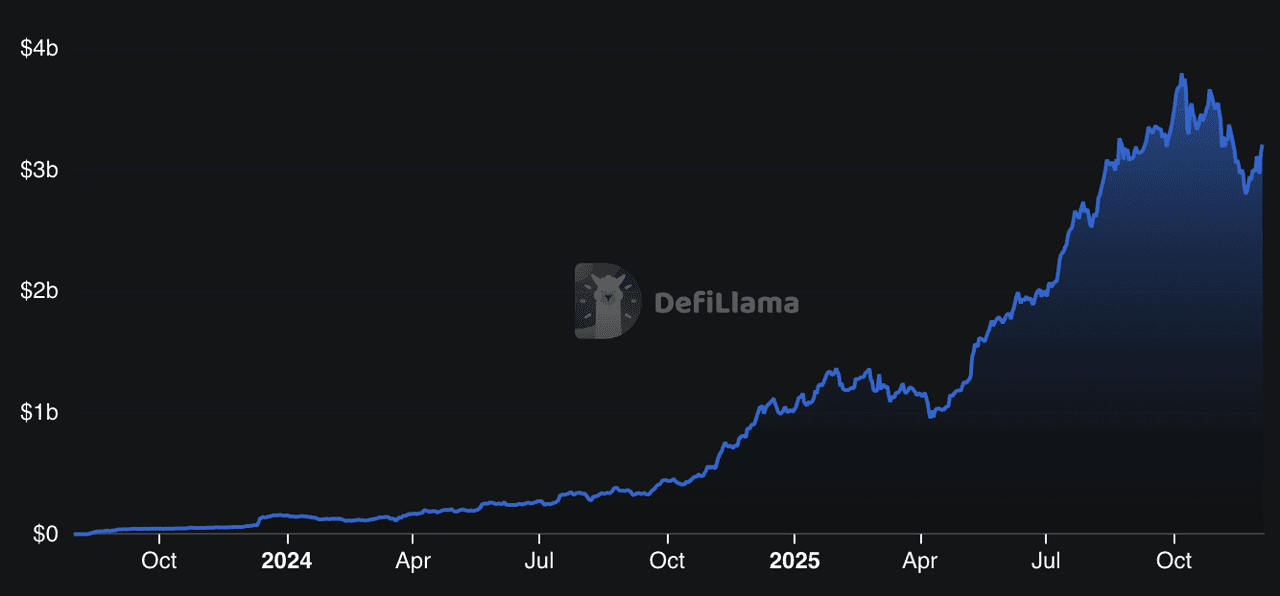Click the final Oct label after 2025

[x=1174, y=561]
